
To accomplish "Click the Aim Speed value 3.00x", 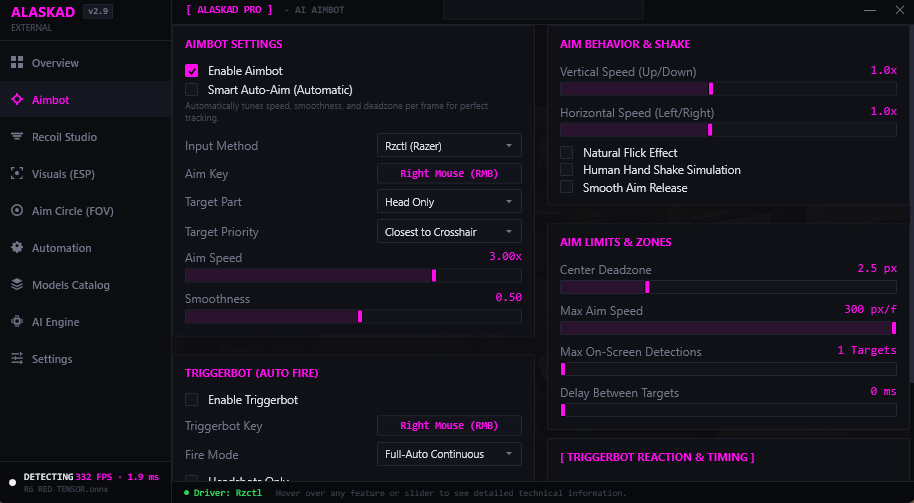I will 505,256.
